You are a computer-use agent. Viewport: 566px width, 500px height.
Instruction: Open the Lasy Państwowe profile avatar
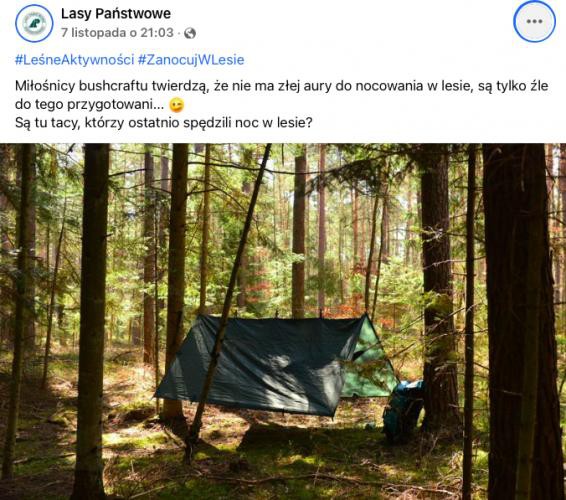click(34, 23)
